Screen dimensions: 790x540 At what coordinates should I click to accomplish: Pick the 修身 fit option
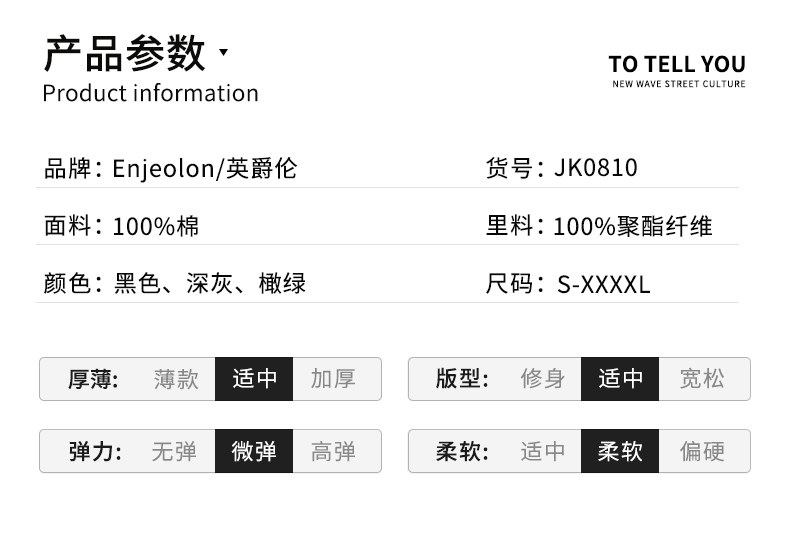coord(543,379)
